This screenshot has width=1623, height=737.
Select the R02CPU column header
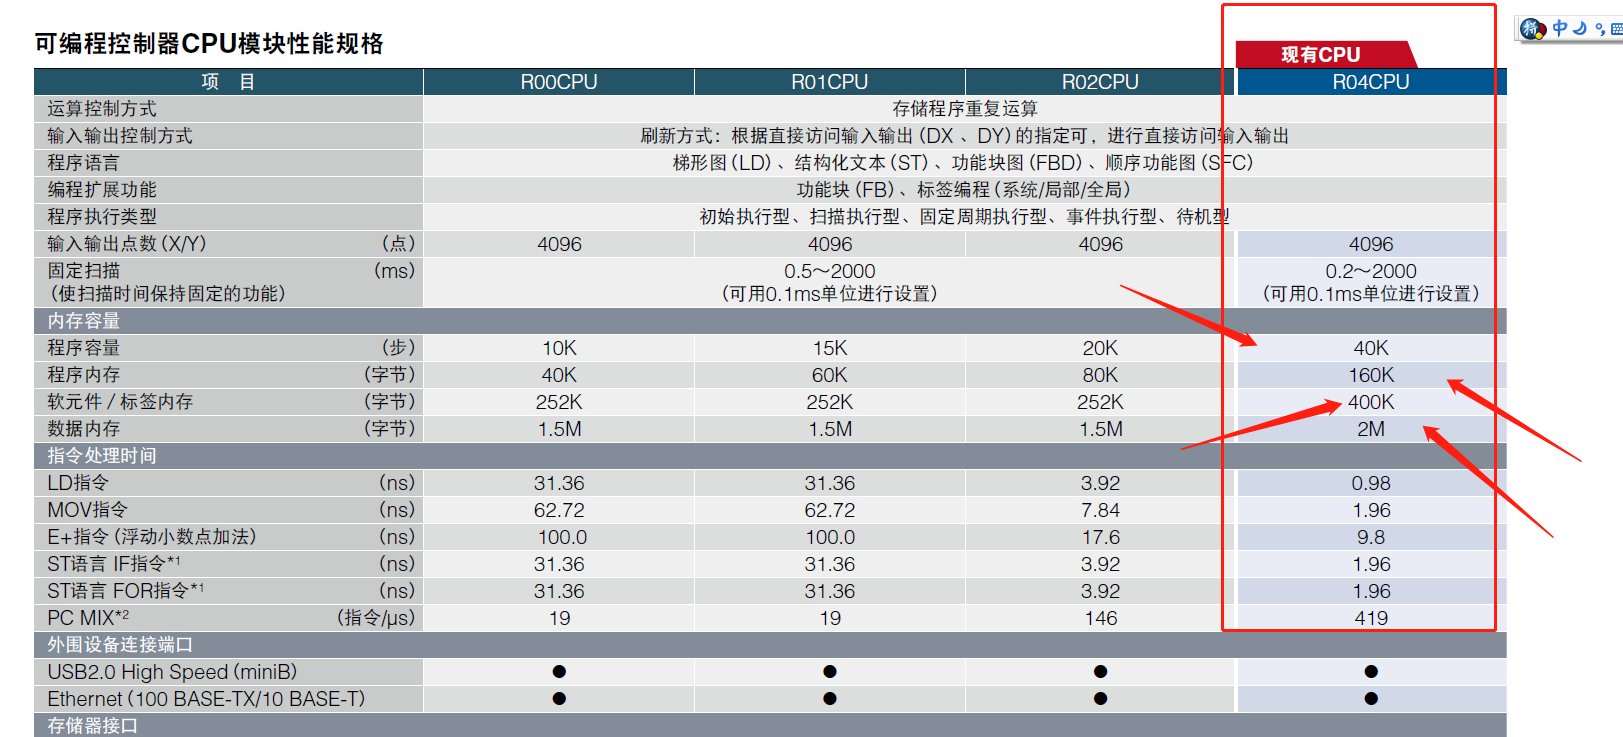click(x=1100, y=82)
